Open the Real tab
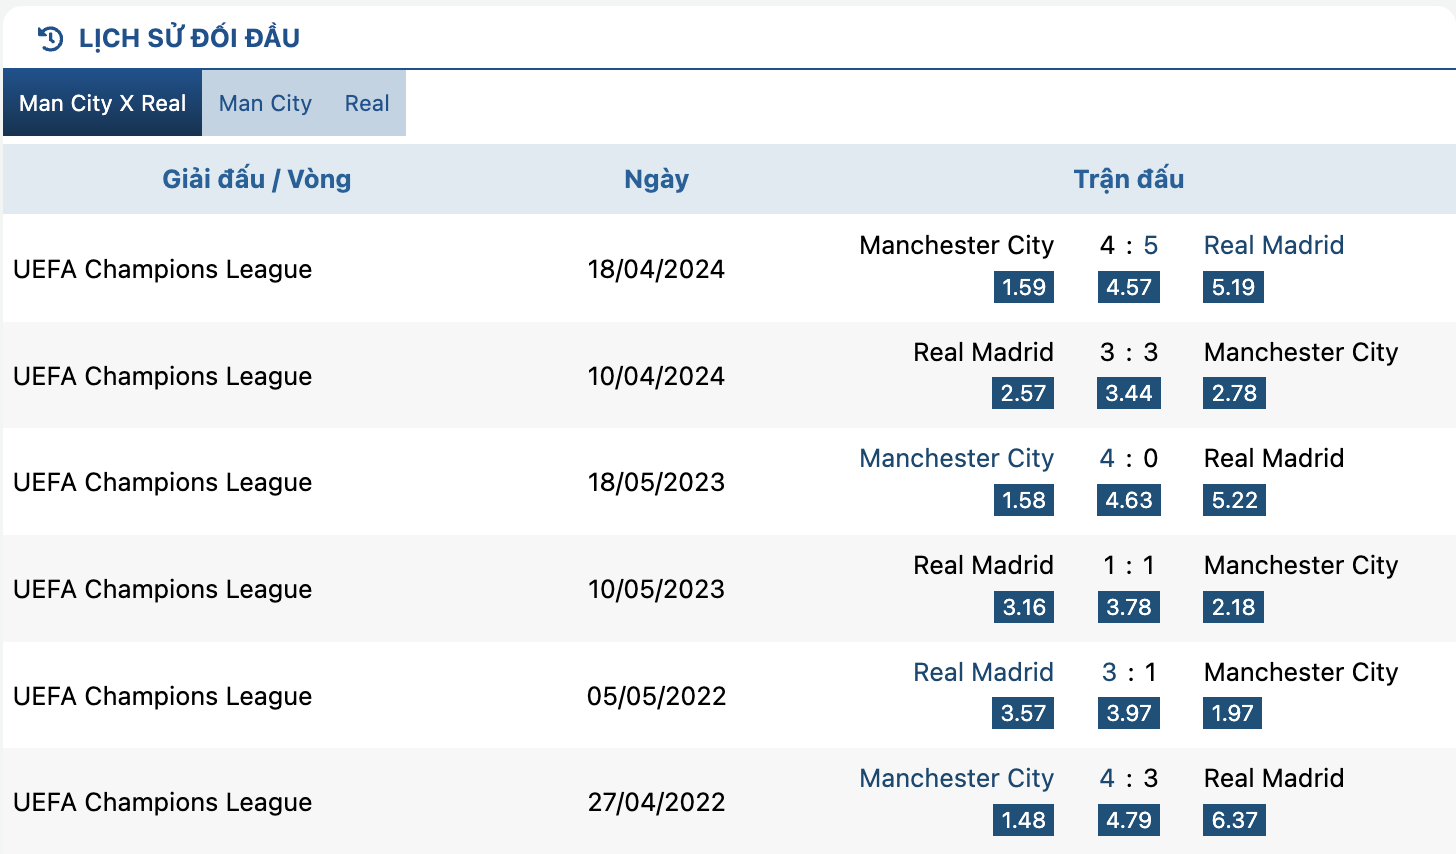 (x=367, y=103)
